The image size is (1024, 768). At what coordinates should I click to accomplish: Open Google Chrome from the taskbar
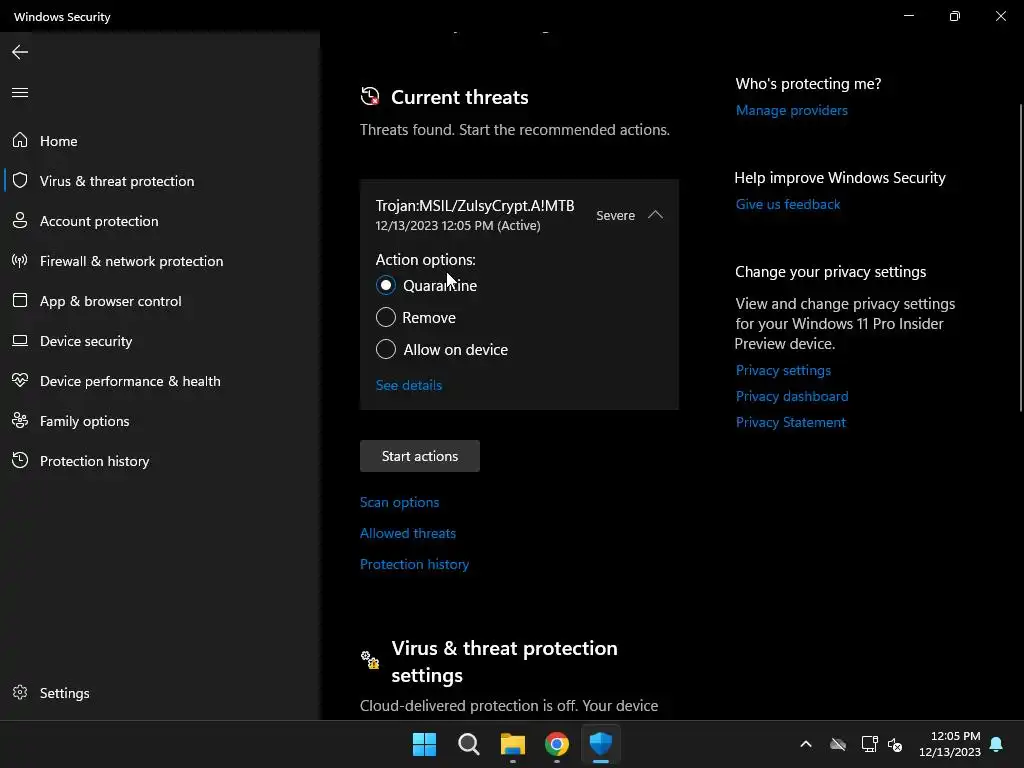click(556, 744)
